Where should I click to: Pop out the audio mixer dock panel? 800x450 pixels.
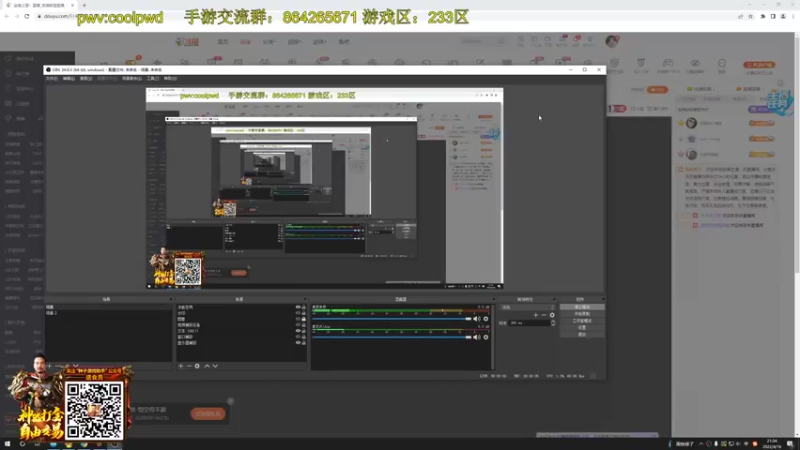[493, 299]
